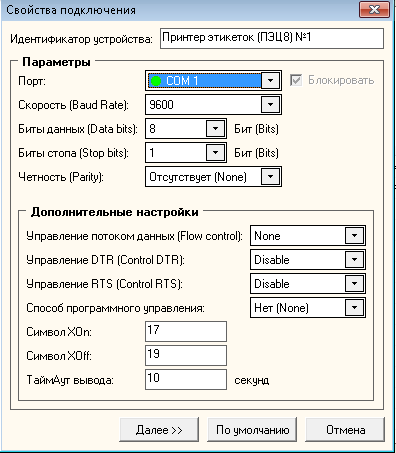The width and height of the screenshot is (396, 453).
Task: Open the Data bits dropdown showing 8
Action: (215, 129)
